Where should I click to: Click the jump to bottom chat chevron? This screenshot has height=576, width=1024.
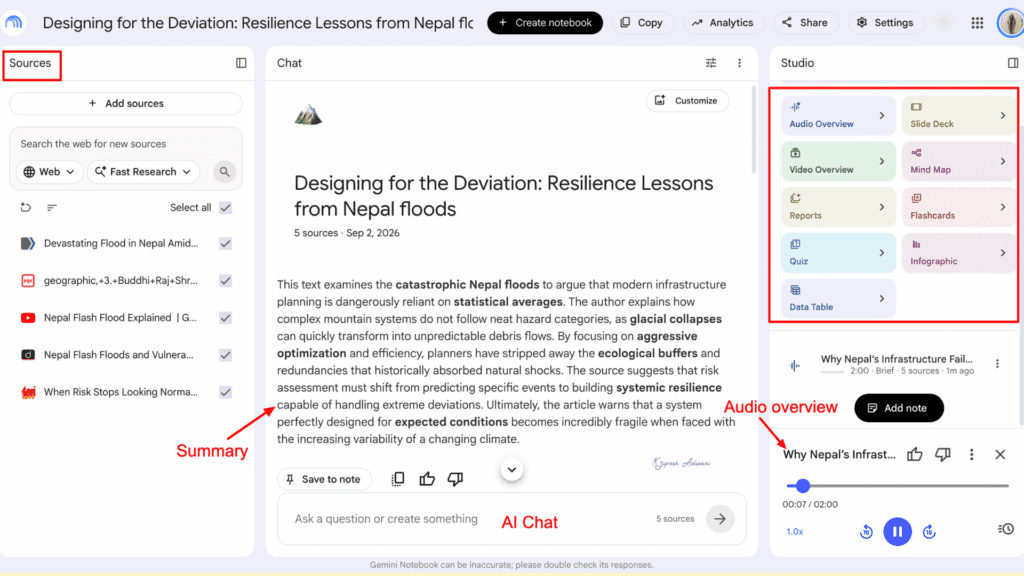click(511, 470)
